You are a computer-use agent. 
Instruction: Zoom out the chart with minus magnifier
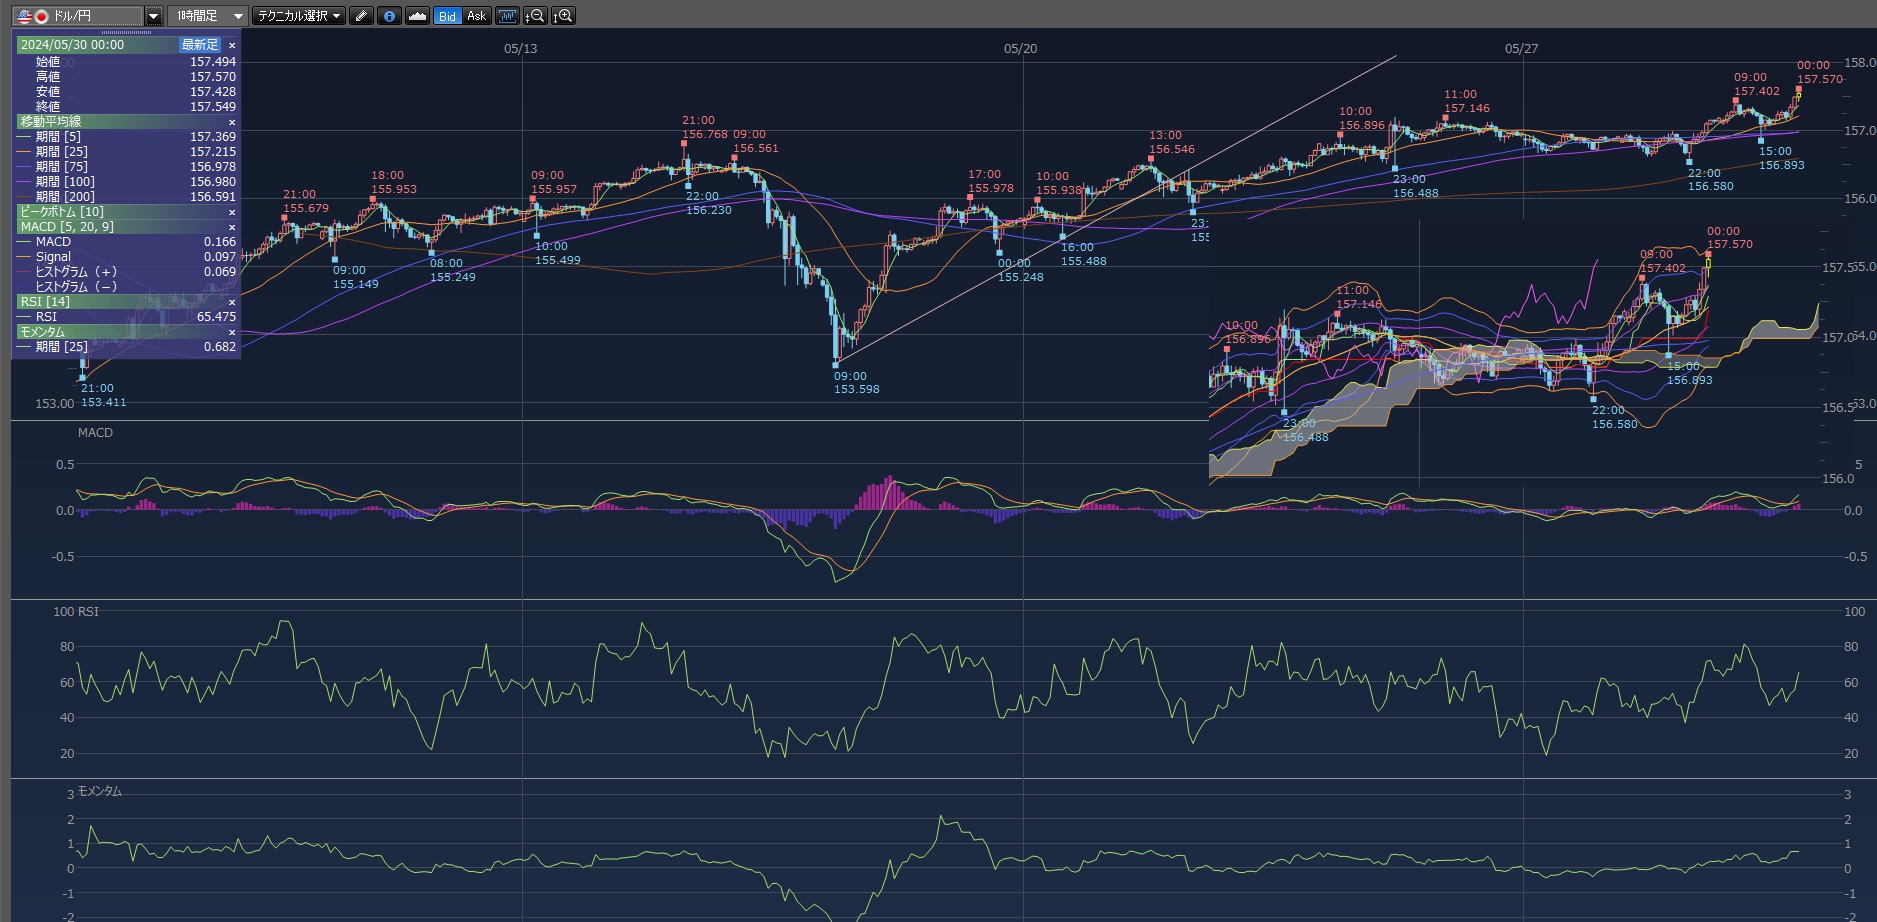tap(535, 16)
